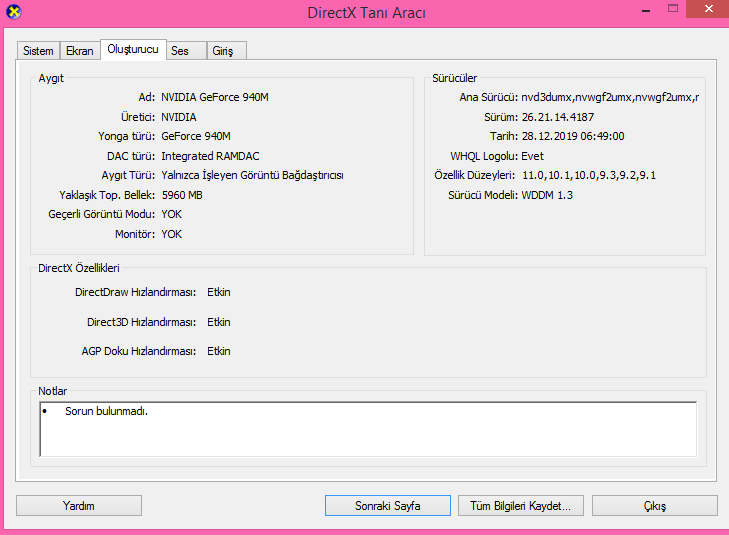Maximize the DirectX Tanı Aracı window
This screenshot has height=535, width=729.
pos(672,8)
